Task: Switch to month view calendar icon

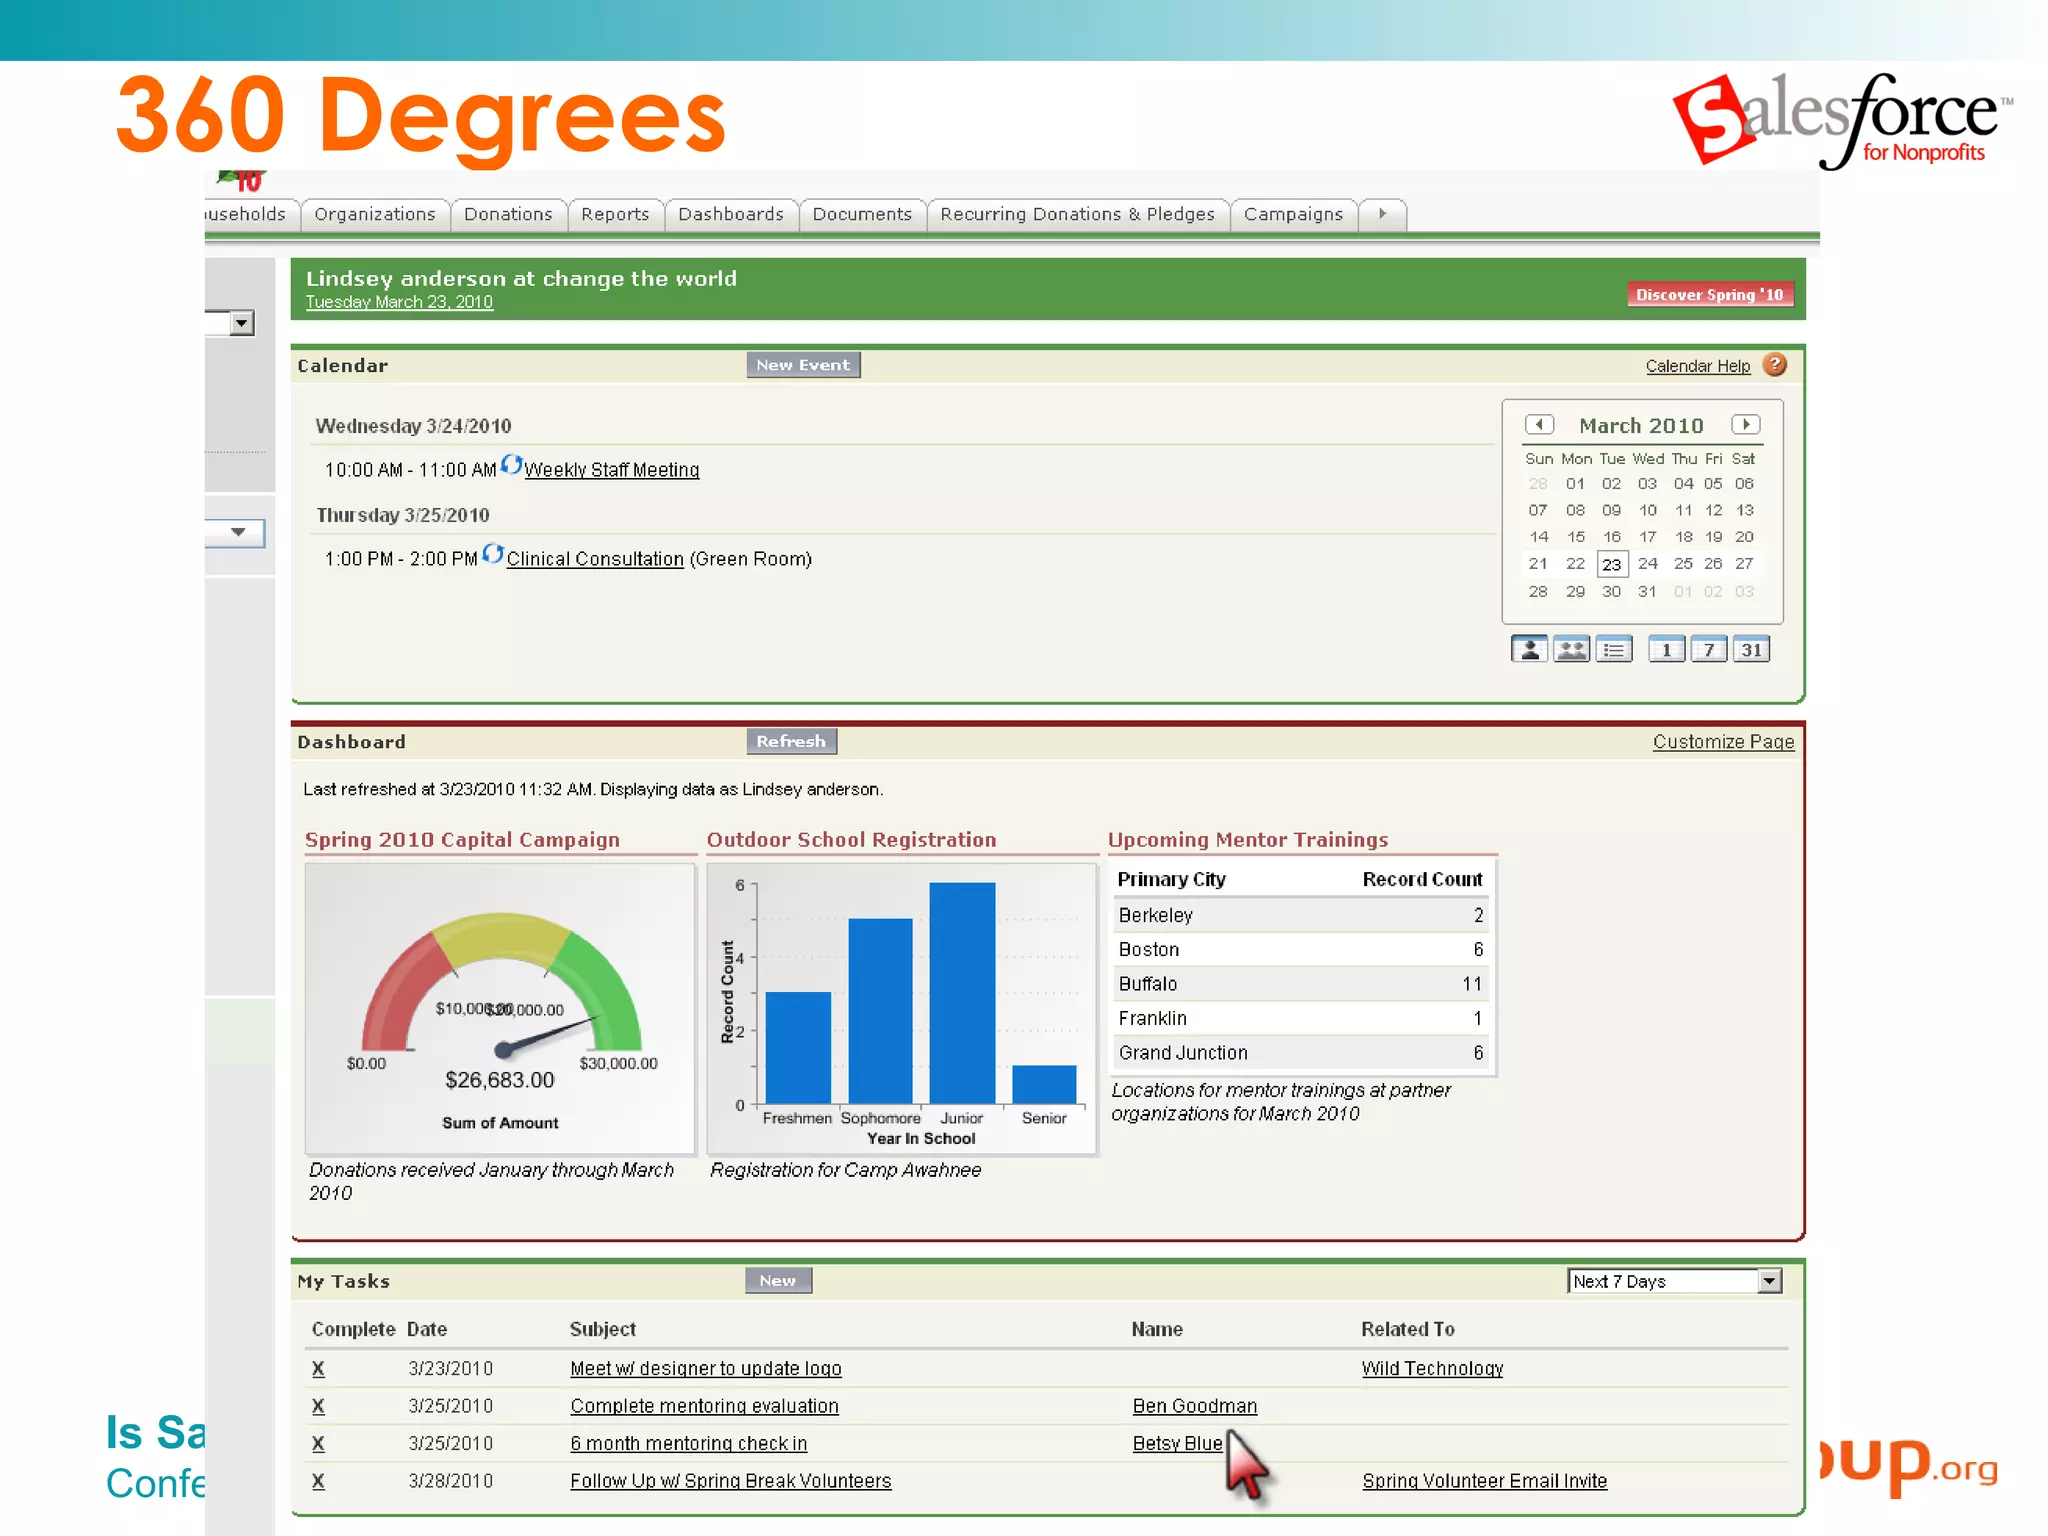Action: click(1751, 650)
